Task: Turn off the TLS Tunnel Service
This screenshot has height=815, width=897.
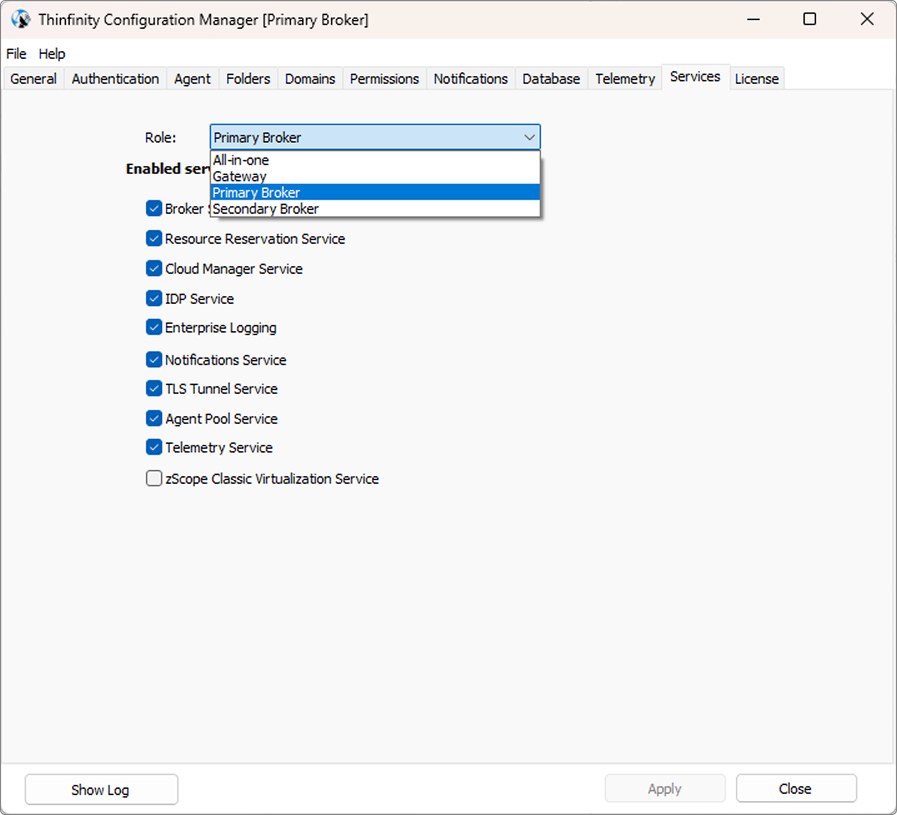Action: [154, 389]
